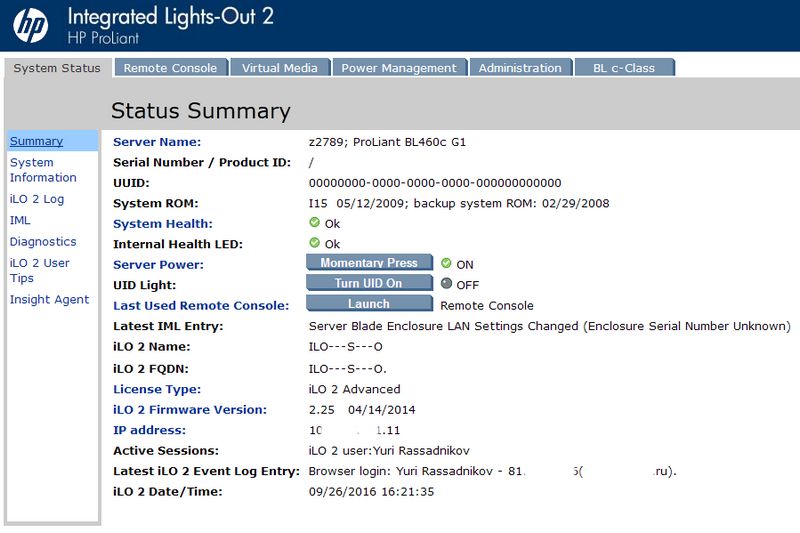Select Summary in the sidebar

click(36, 141)
